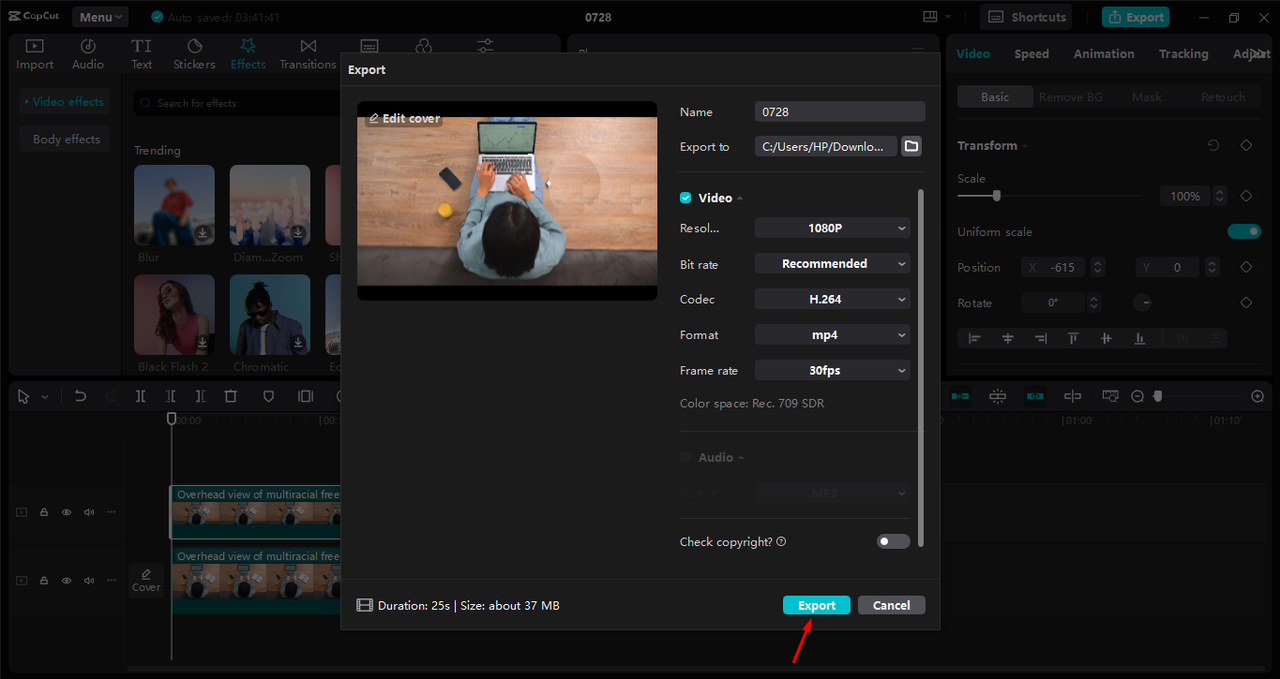
Task: Open the dropdown arrow beside the pointer tool
Action: (44, 397)
